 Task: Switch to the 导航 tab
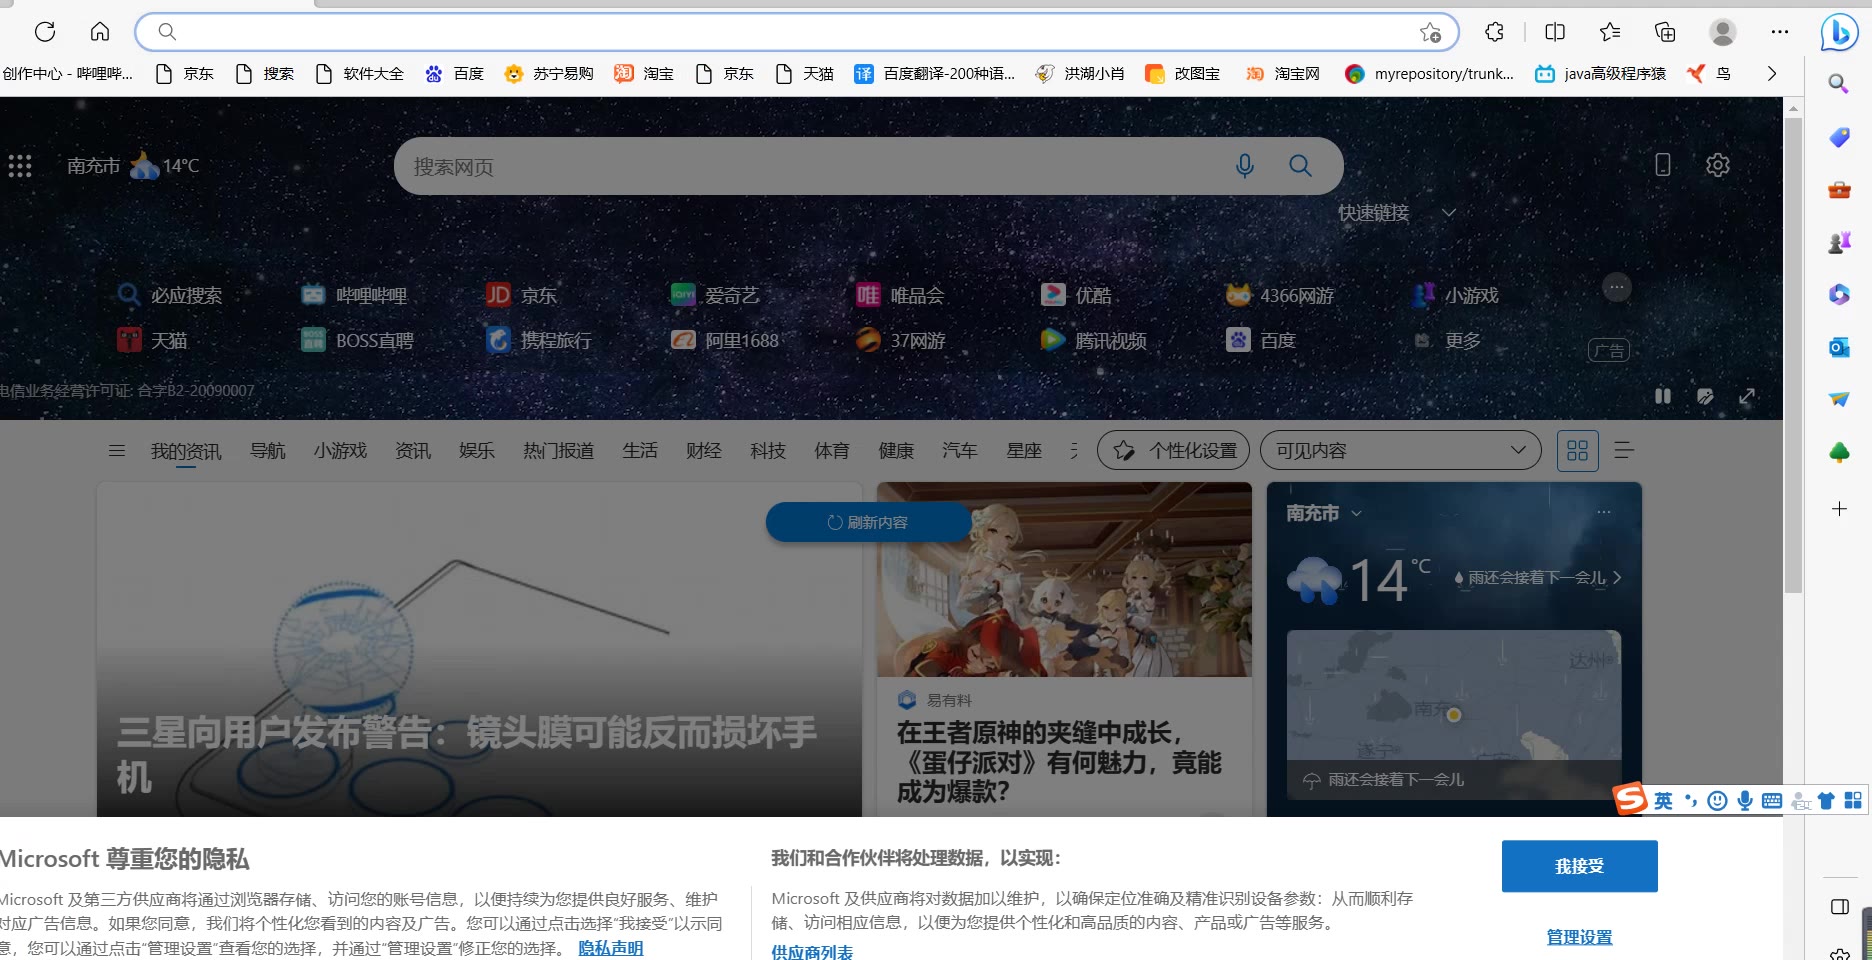point(268,451)
